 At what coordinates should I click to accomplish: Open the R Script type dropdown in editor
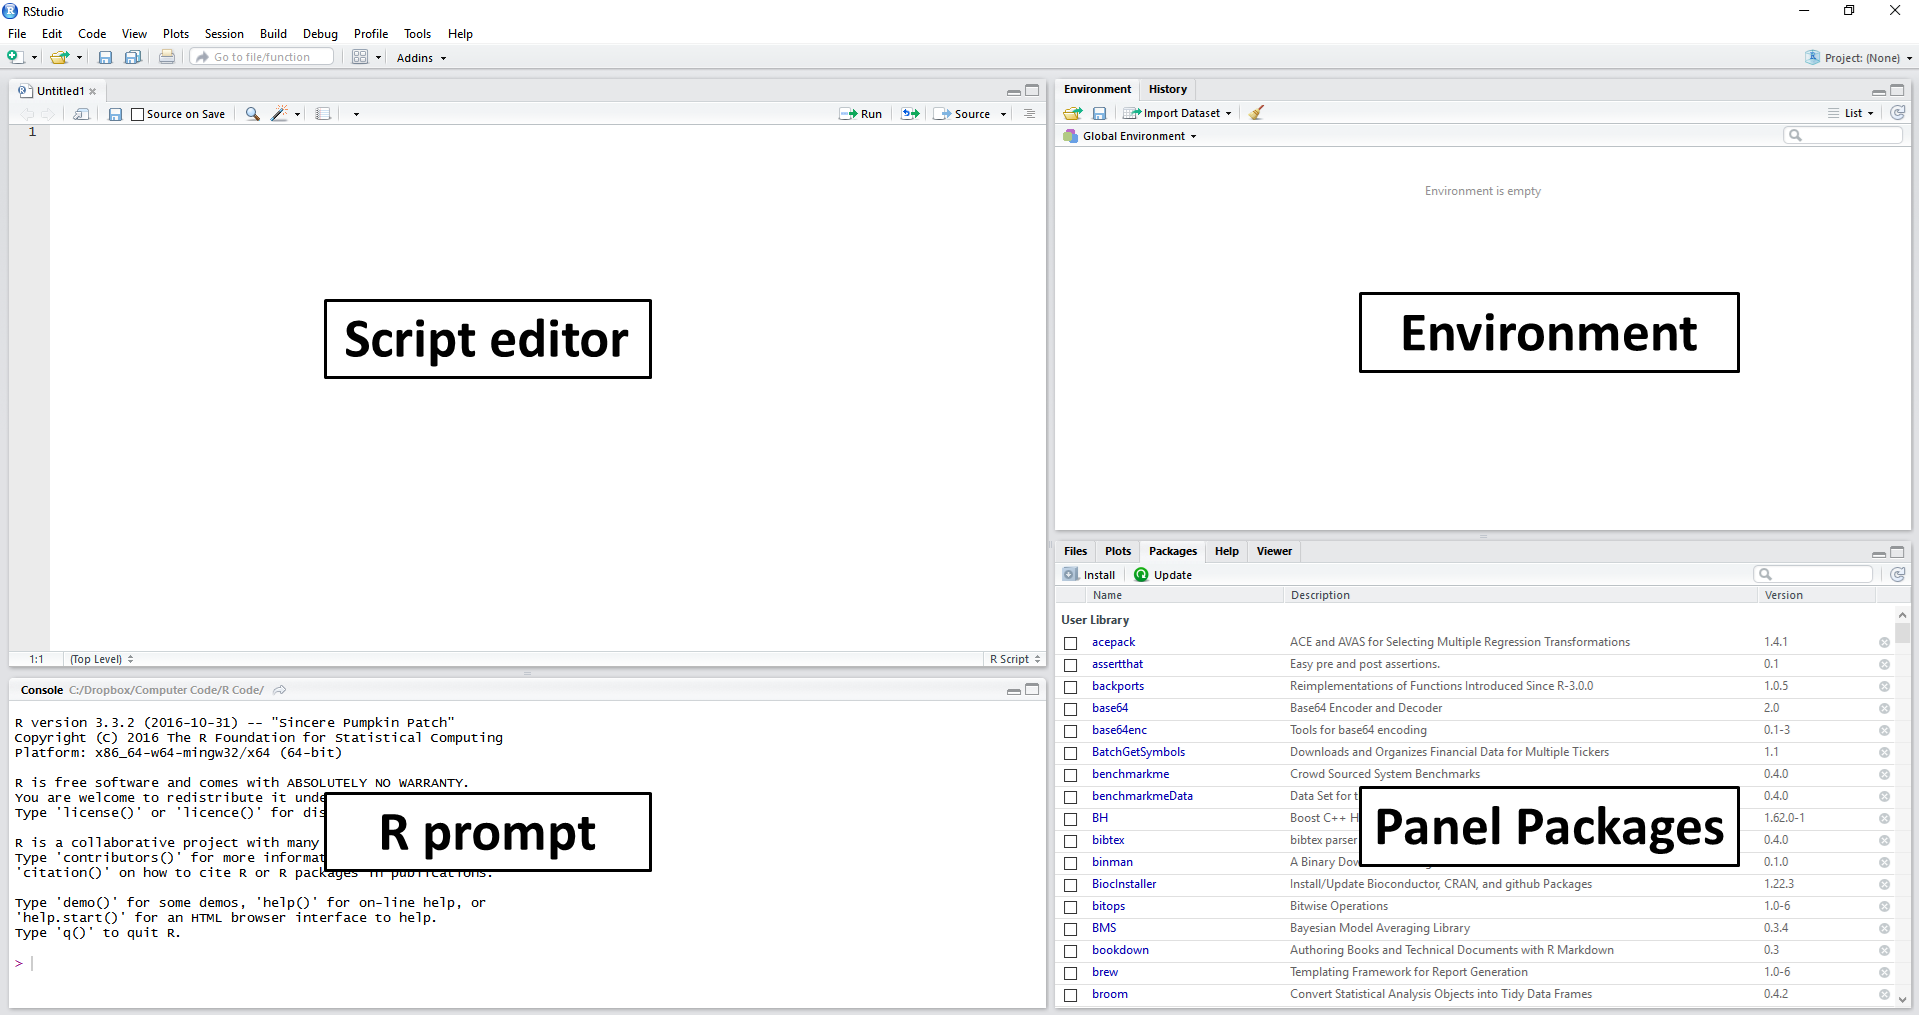[x=1013, y=659]
